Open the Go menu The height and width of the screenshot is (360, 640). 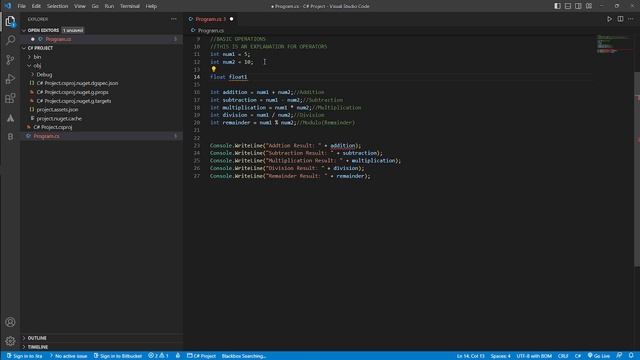click(x=95, y=6)
